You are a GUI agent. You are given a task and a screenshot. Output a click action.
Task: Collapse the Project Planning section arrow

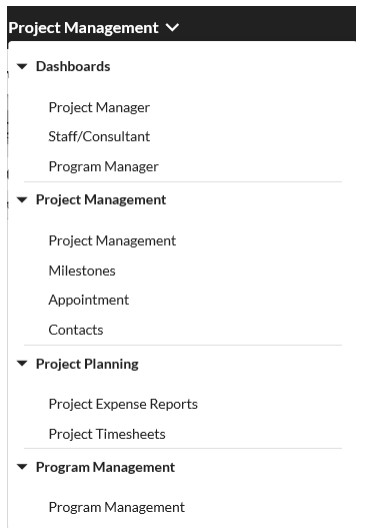22,364
